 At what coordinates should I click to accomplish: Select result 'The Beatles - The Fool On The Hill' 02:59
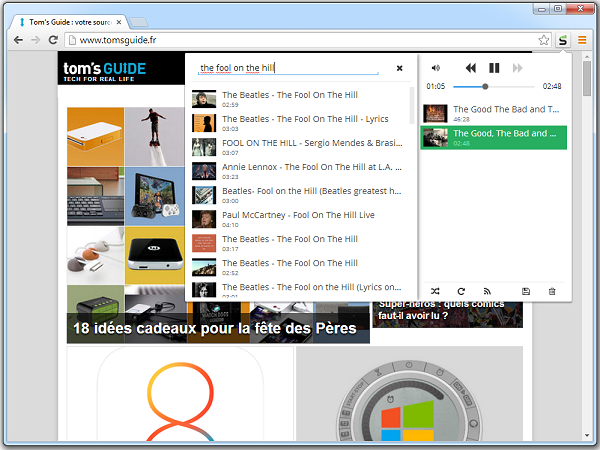(300, 99)
